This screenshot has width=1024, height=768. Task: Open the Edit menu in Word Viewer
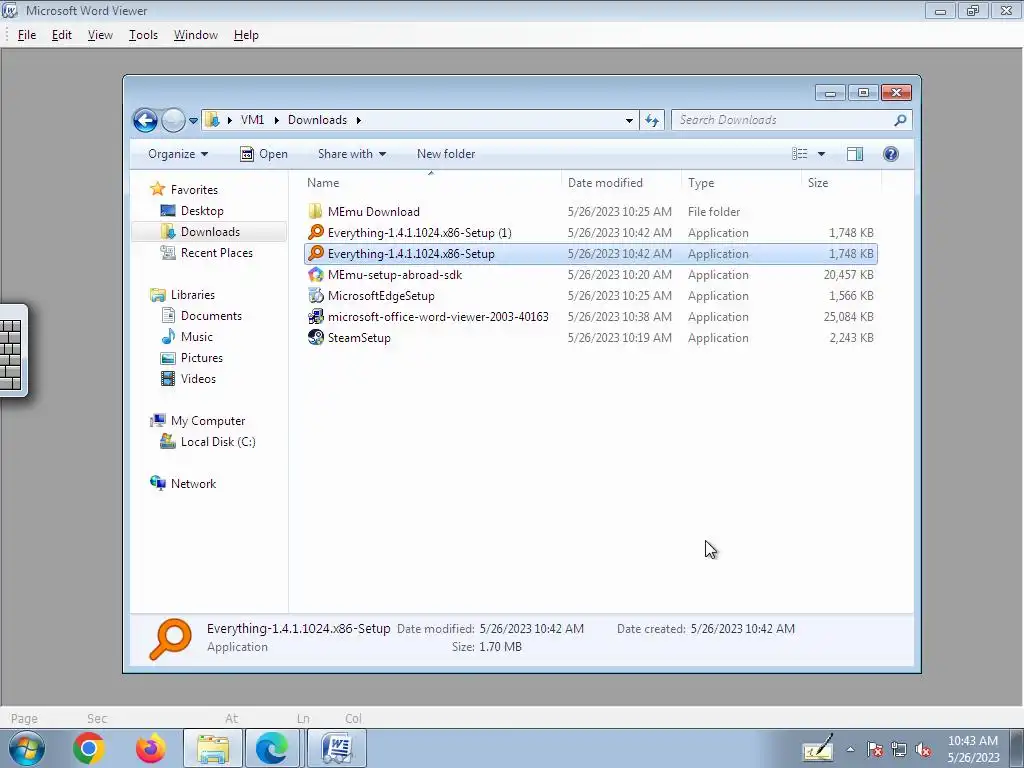pos(61,35)
